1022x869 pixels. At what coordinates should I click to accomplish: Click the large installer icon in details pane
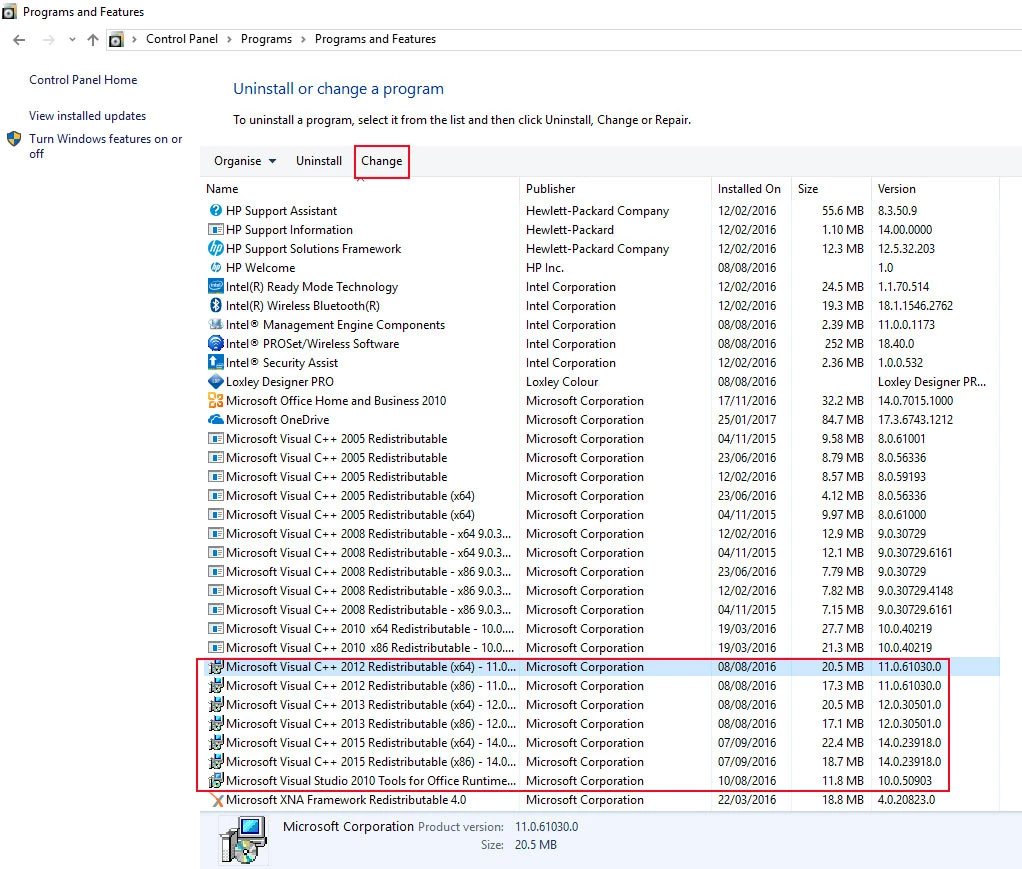242,839
